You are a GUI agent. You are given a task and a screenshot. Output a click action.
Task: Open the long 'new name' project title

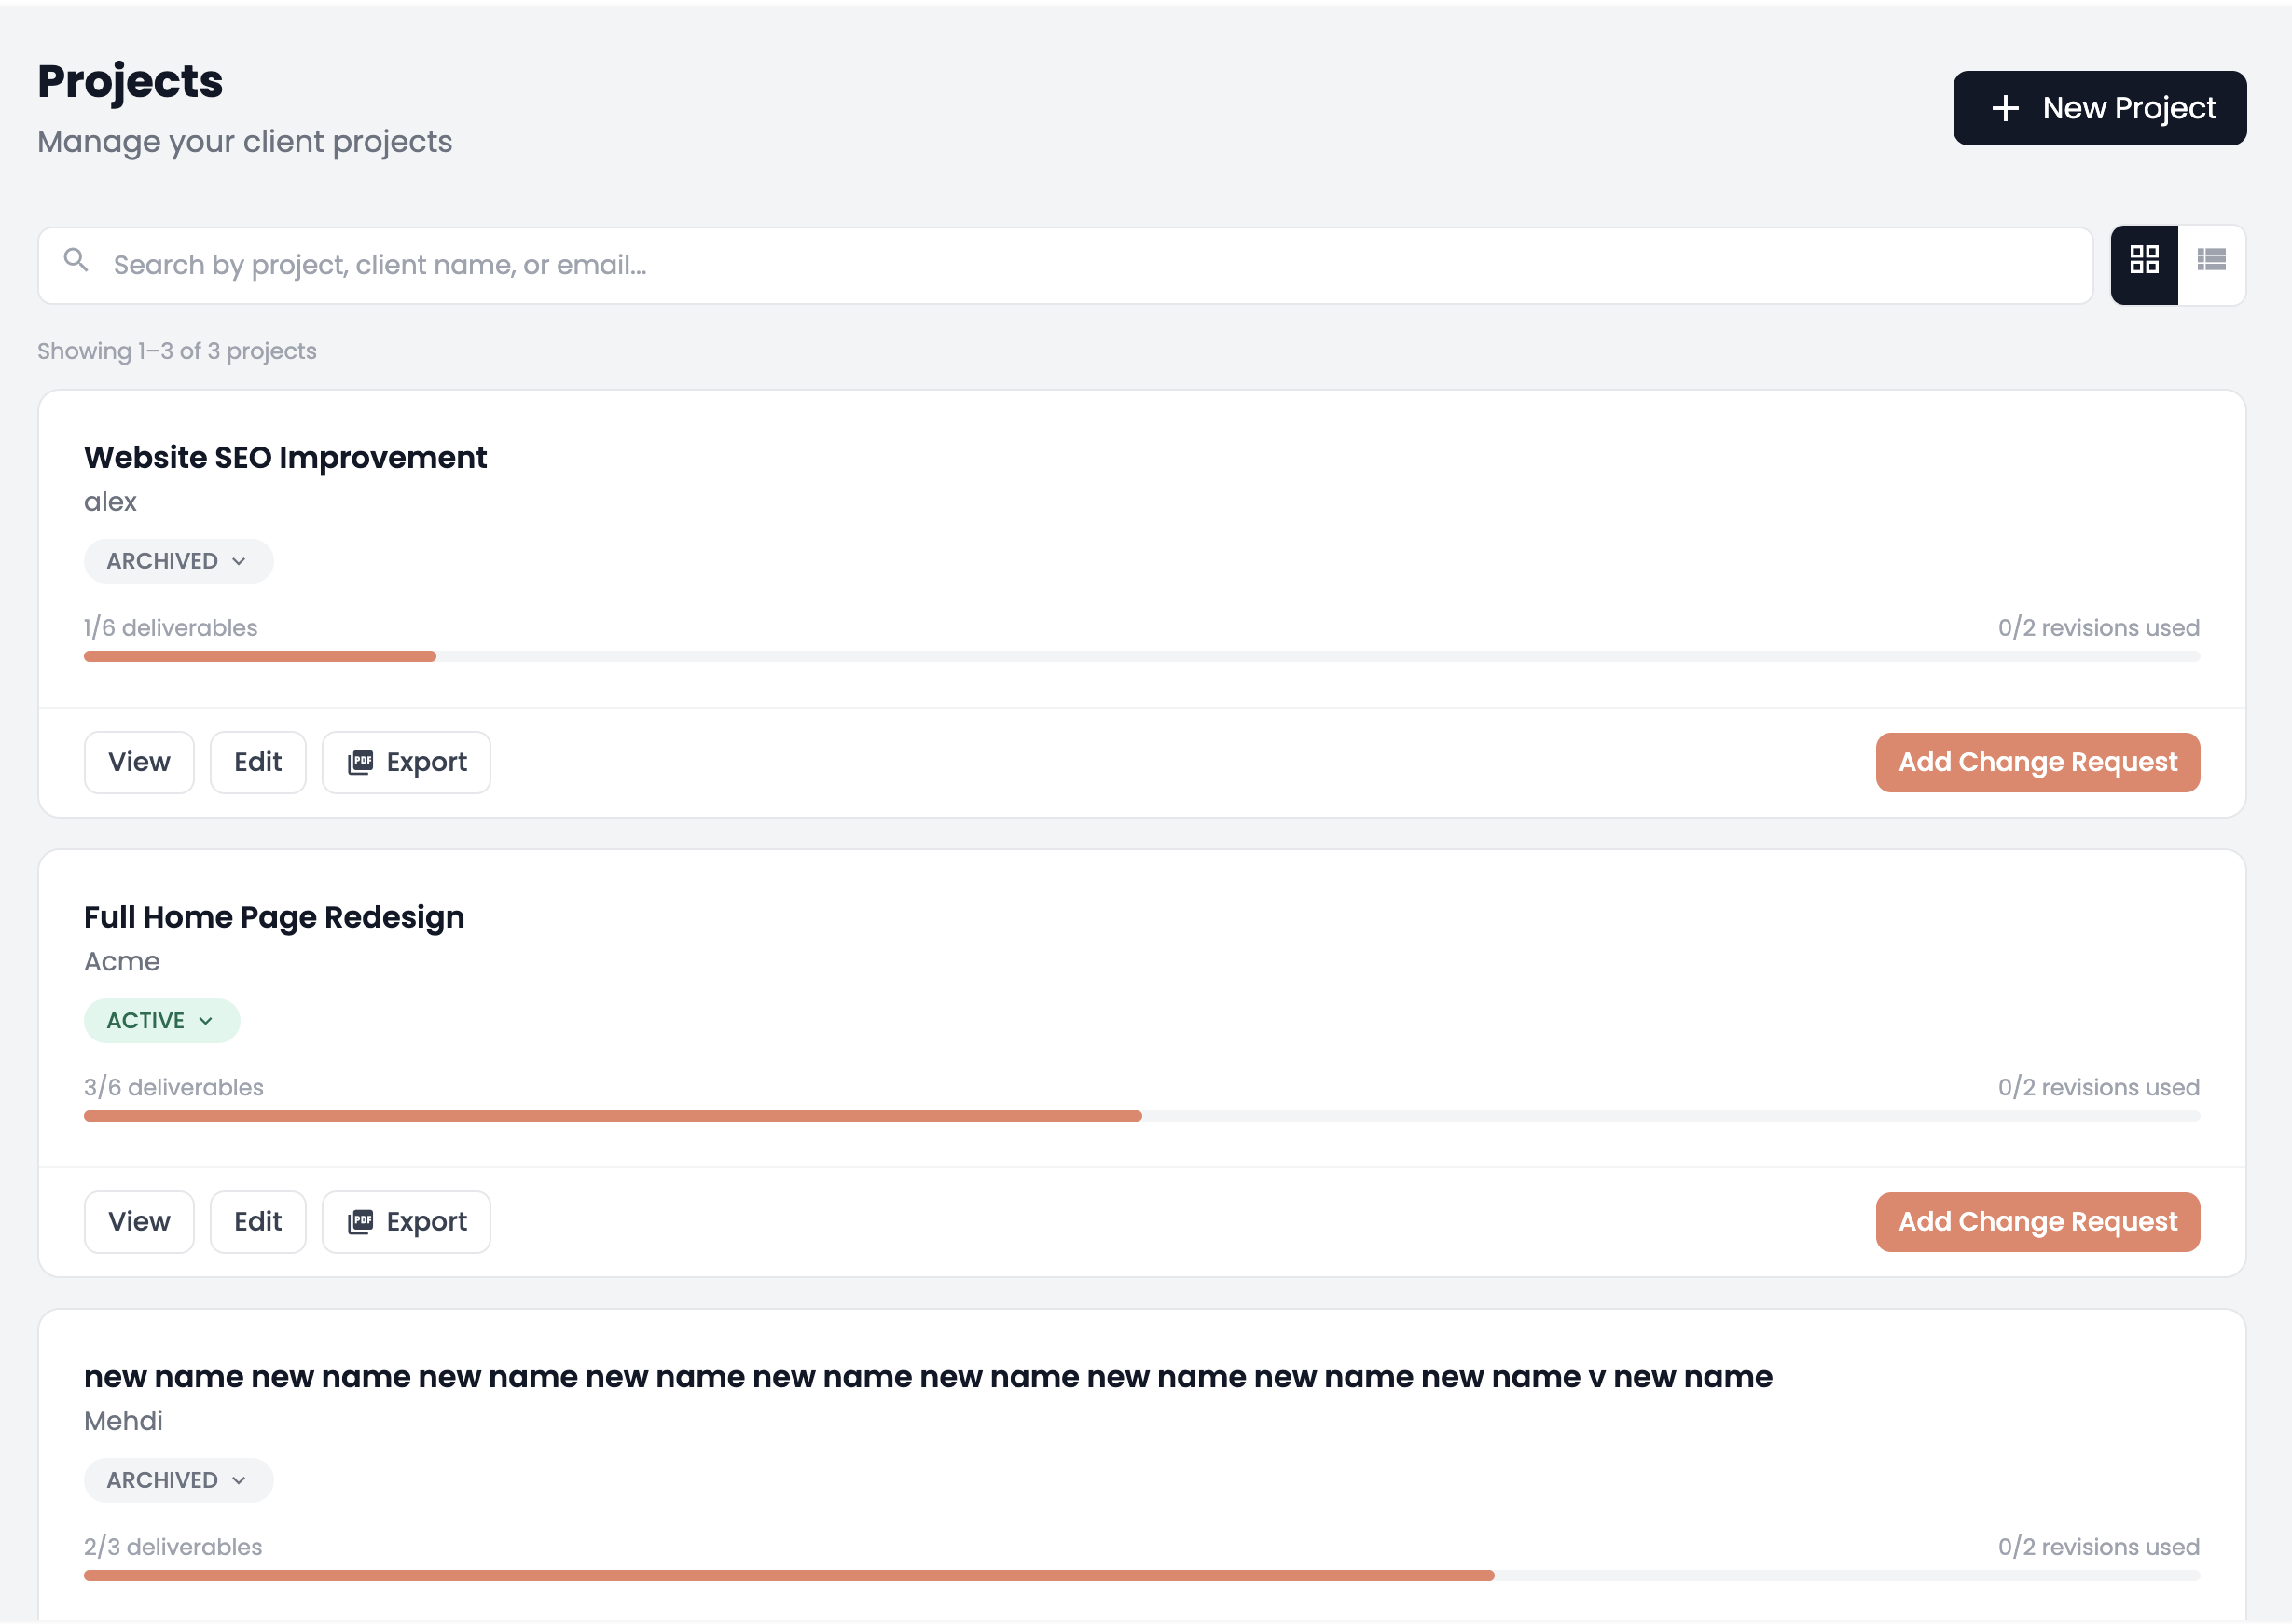927,1378
